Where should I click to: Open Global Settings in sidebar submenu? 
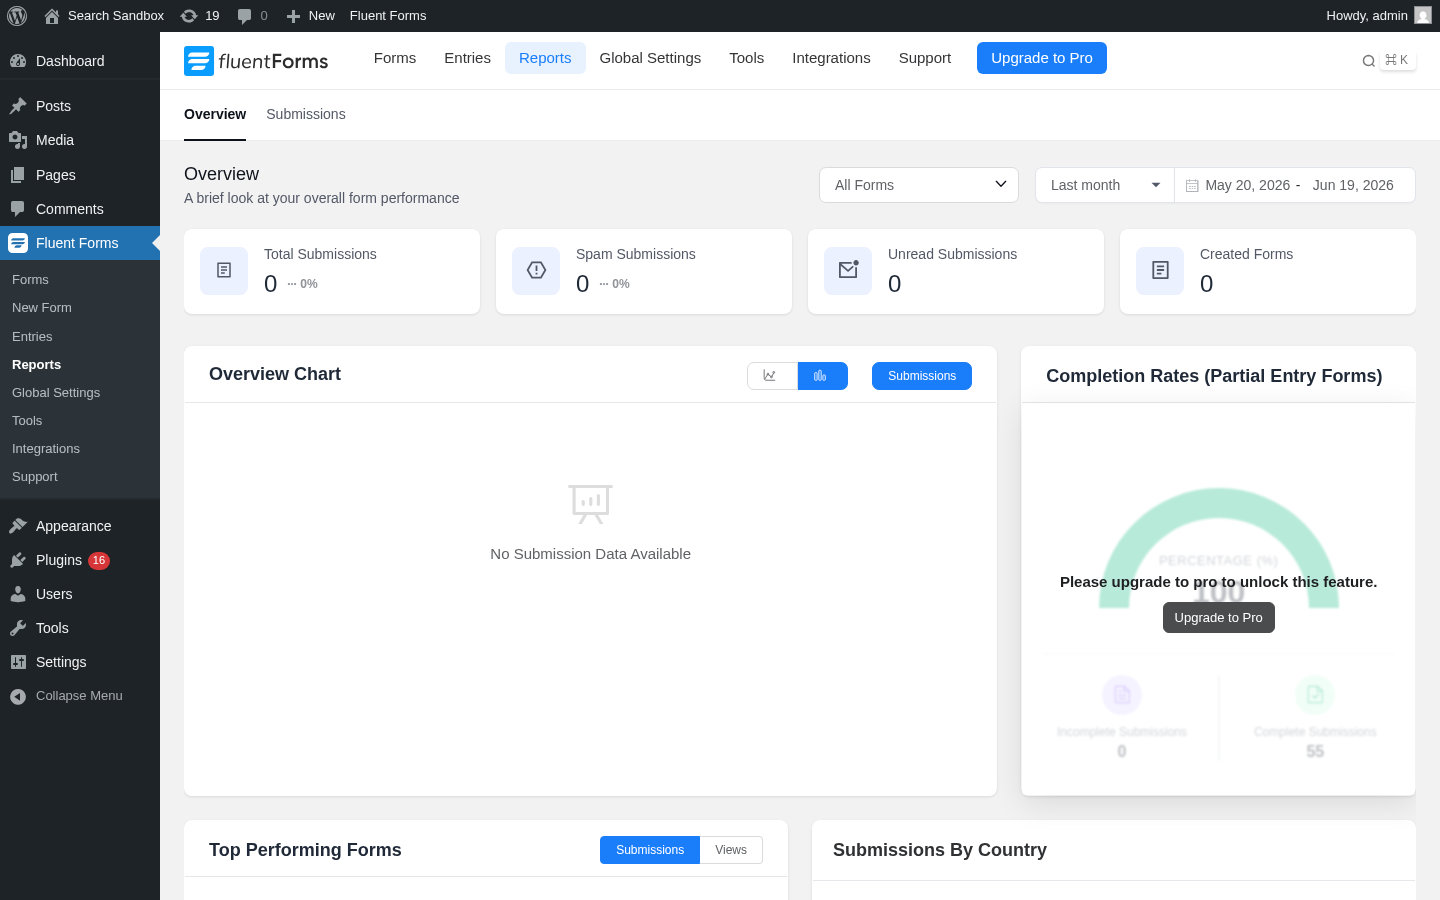(56, 393)
